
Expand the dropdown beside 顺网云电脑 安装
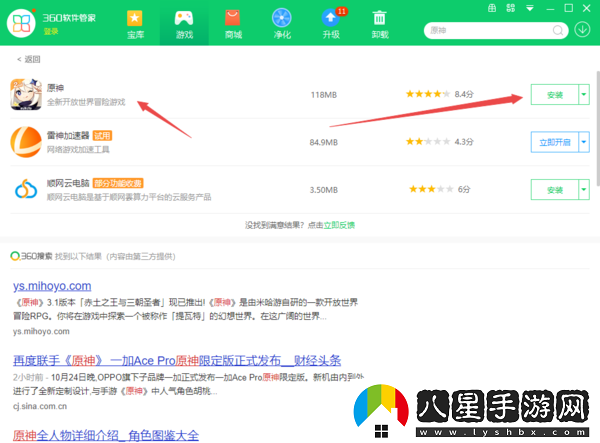click(584, 190)
